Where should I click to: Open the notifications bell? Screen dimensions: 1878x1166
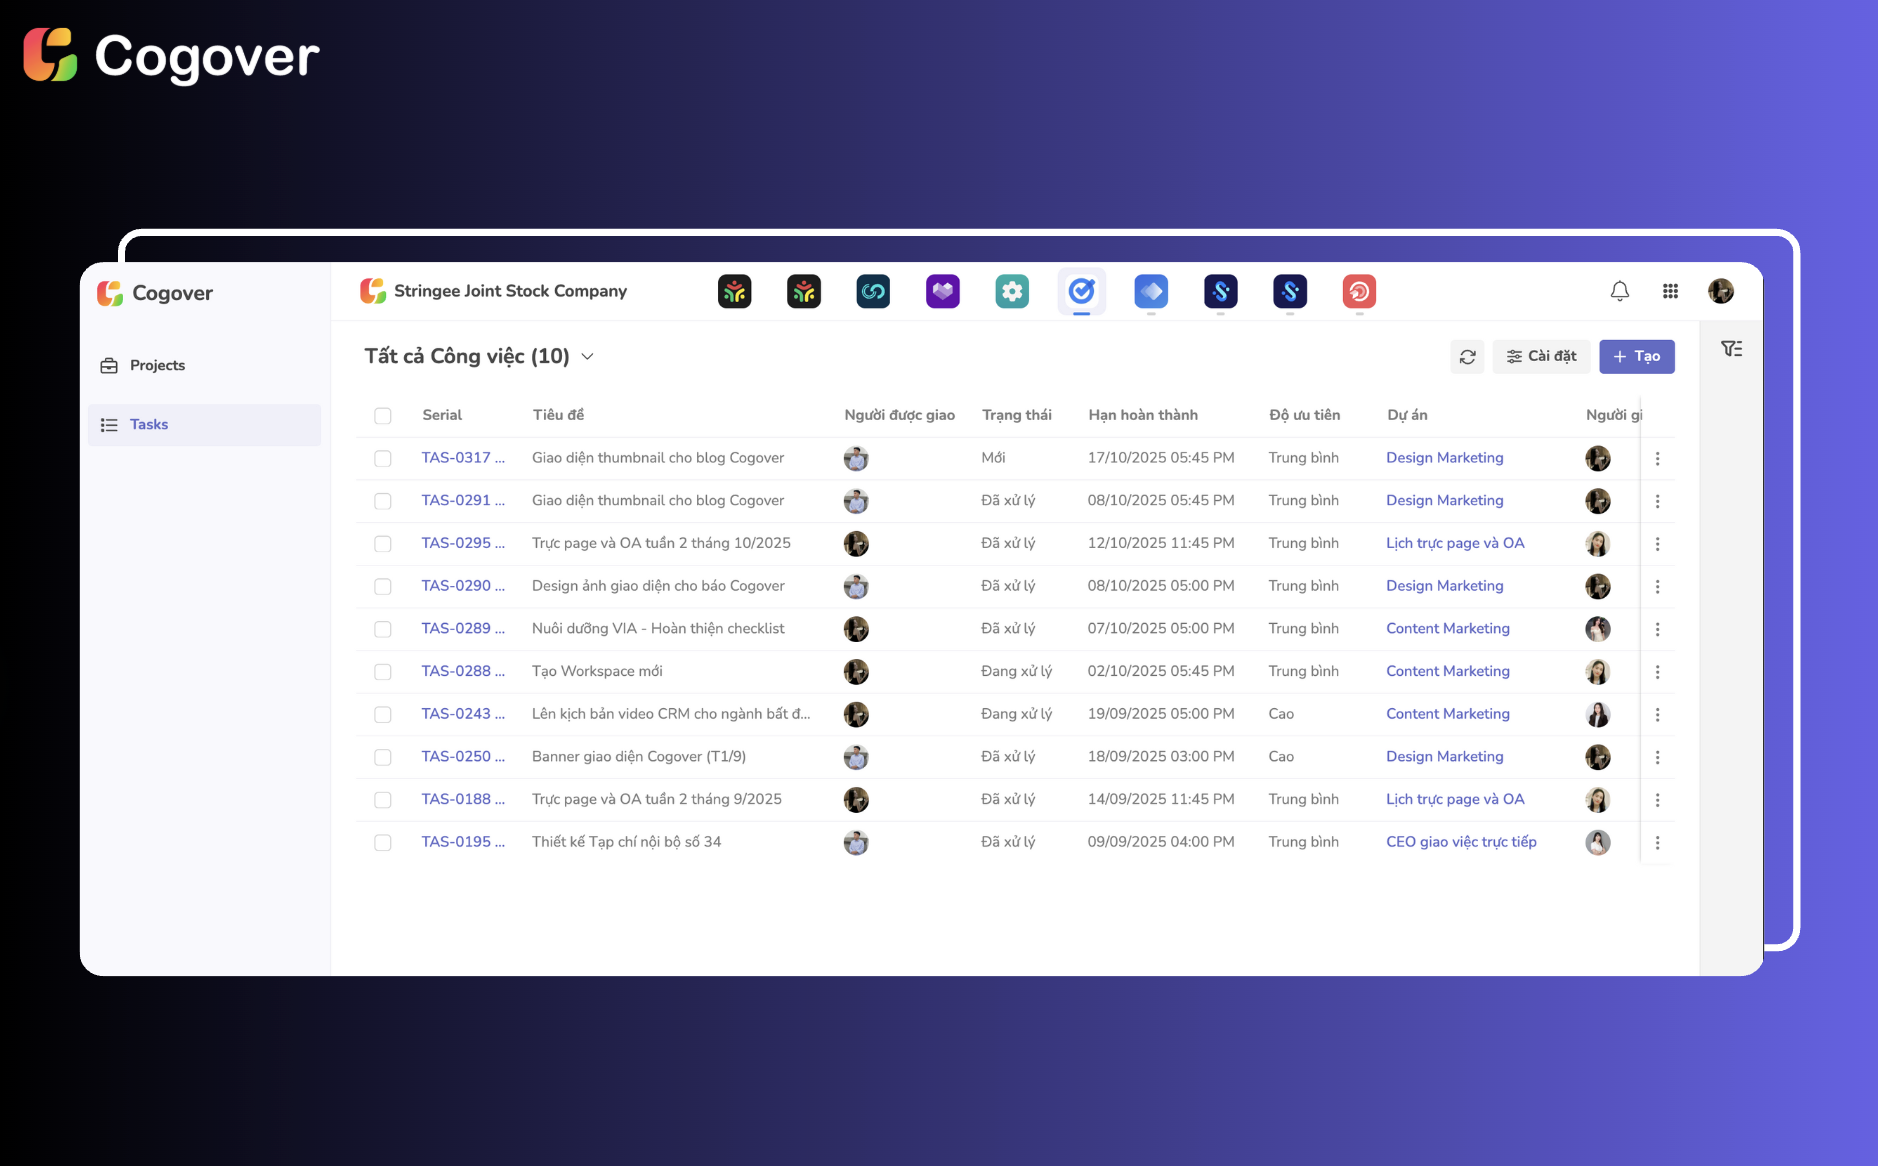tap(1619, 291)
